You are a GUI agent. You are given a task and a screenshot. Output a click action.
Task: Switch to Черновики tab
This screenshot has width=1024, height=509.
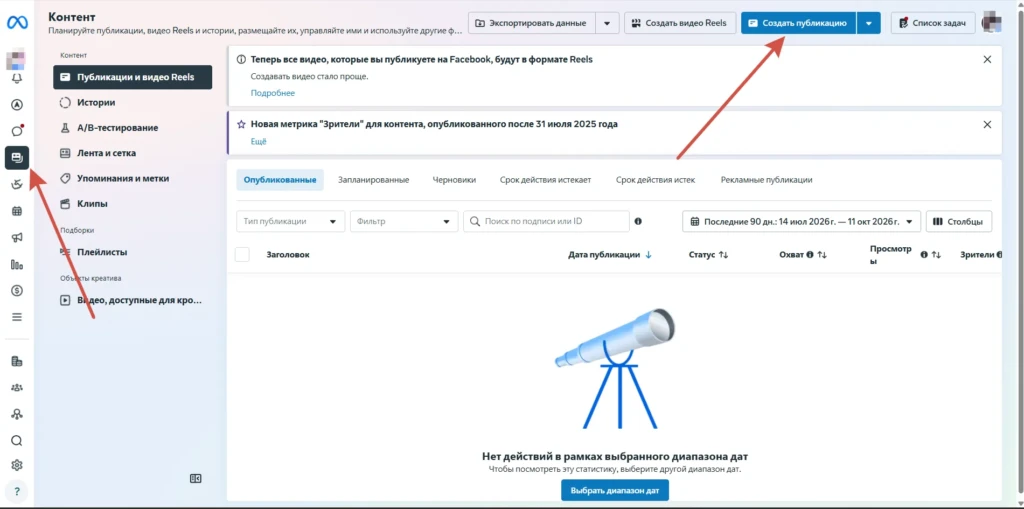(454, 180)
